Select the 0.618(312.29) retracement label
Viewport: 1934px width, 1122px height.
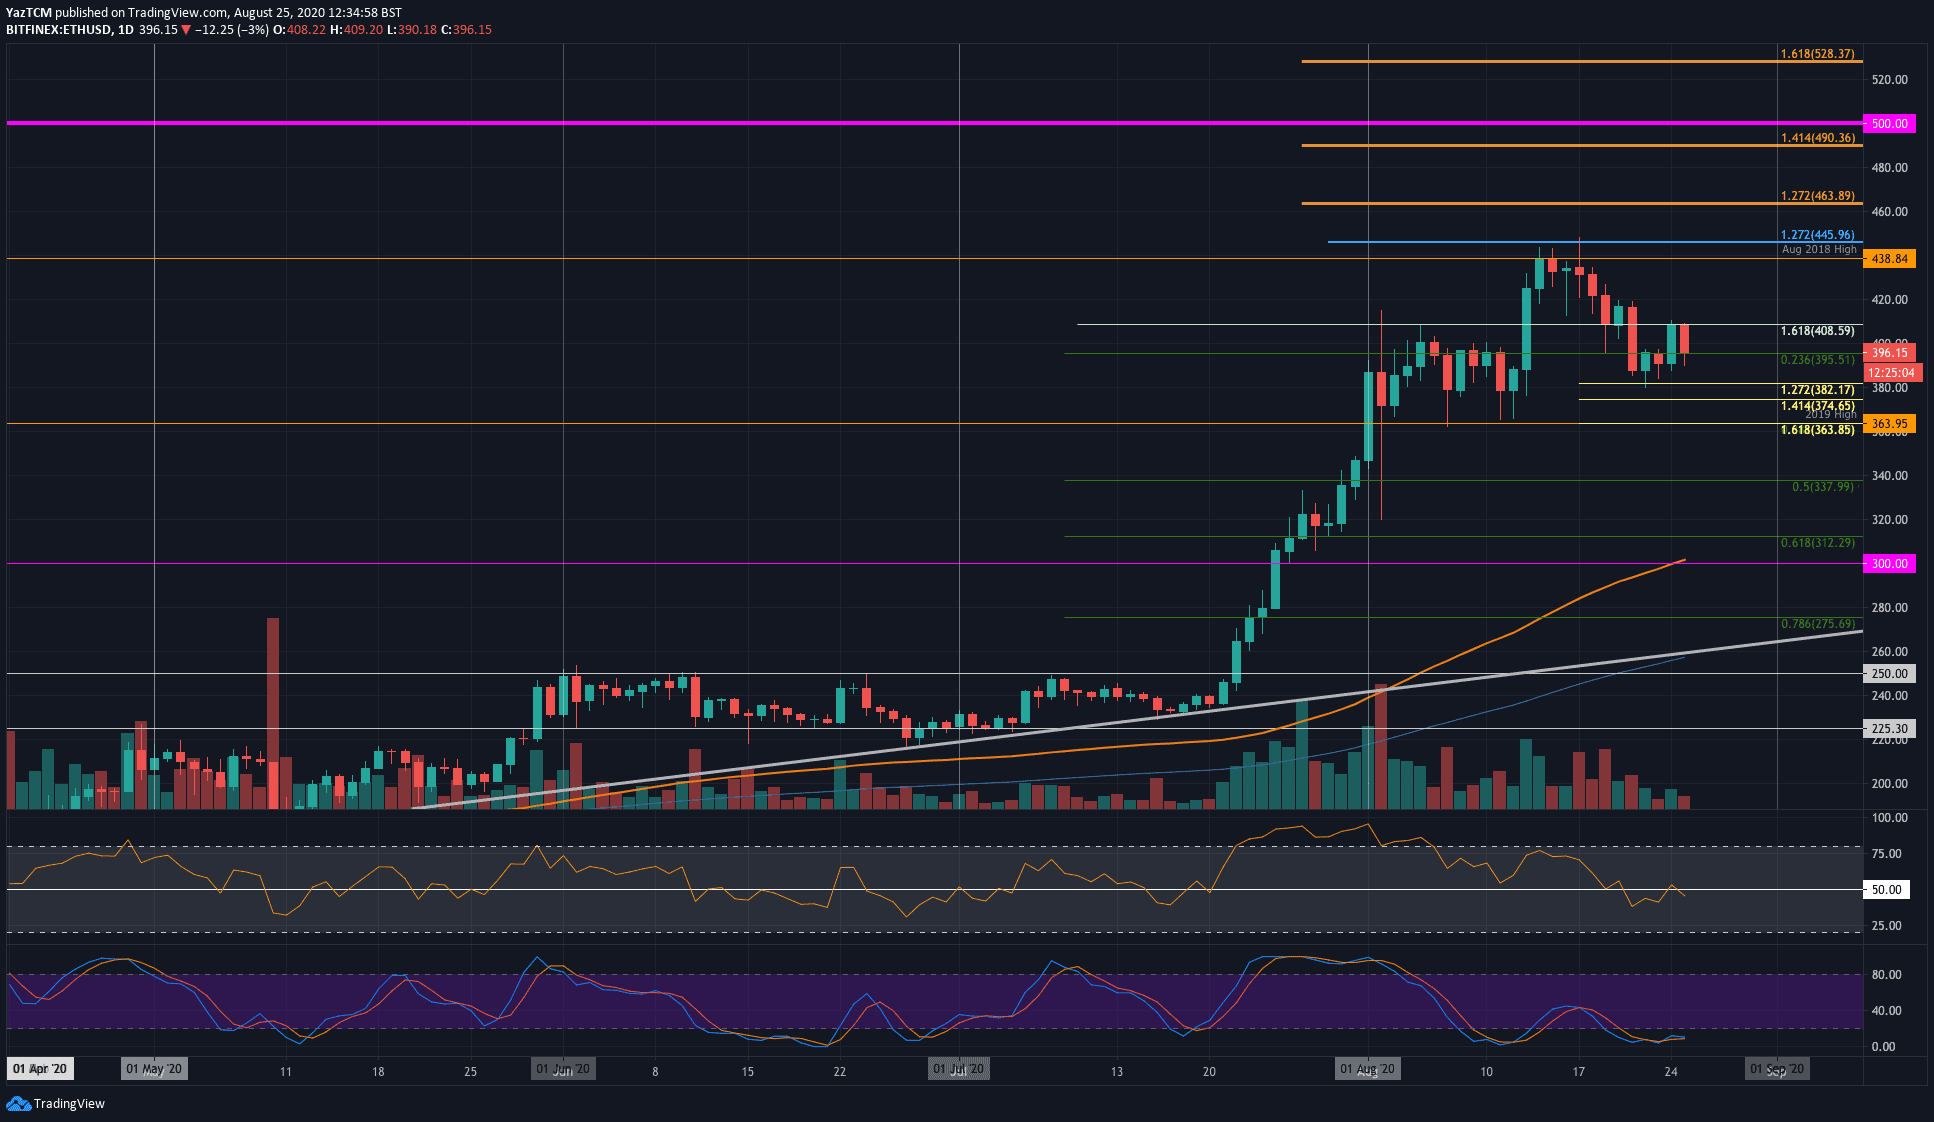click(1817, 543)
